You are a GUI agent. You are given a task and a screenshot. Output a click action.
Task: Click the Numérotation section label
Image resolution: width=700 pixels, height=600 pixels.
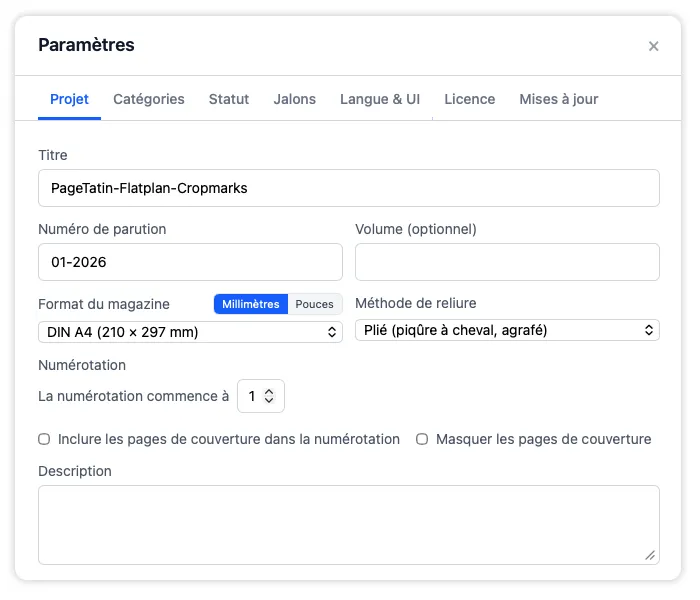tap(82, 365)
